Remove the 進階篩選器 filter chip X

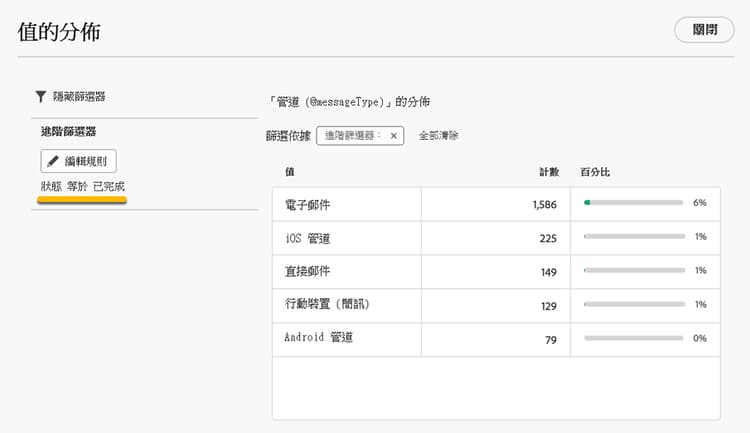tap(394, 136)
